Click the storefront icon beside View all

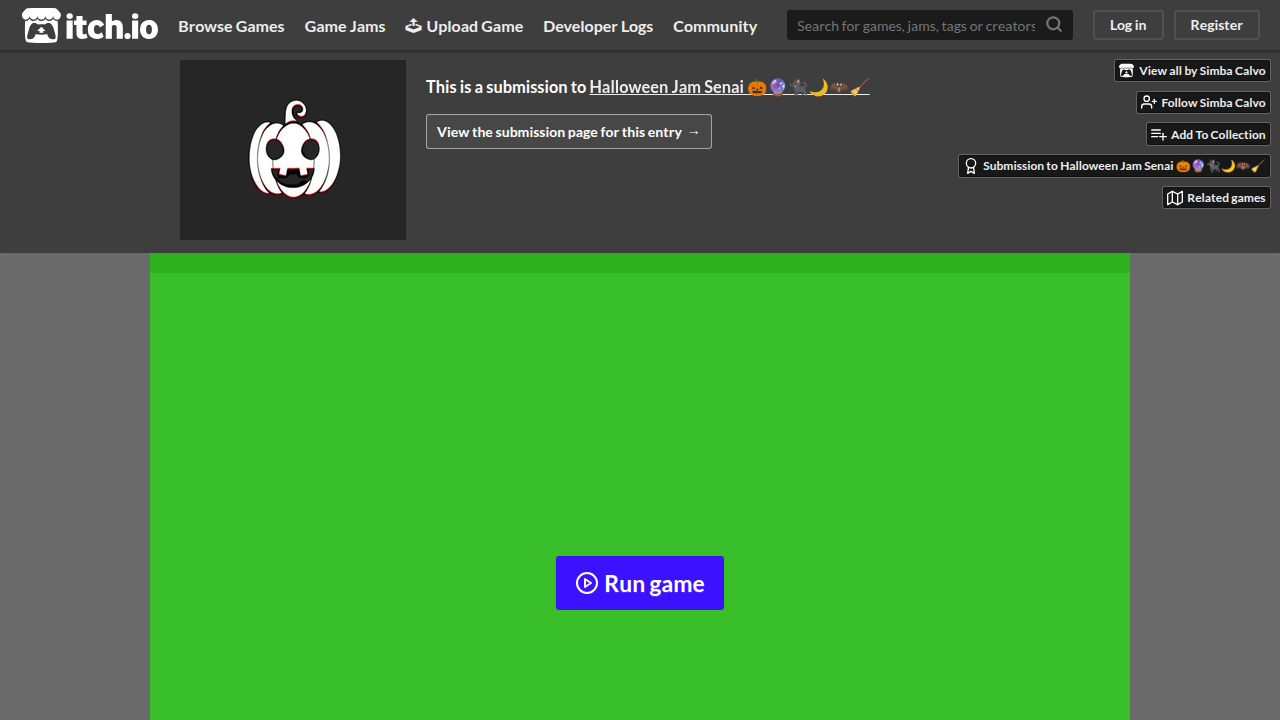[1127, 71]
